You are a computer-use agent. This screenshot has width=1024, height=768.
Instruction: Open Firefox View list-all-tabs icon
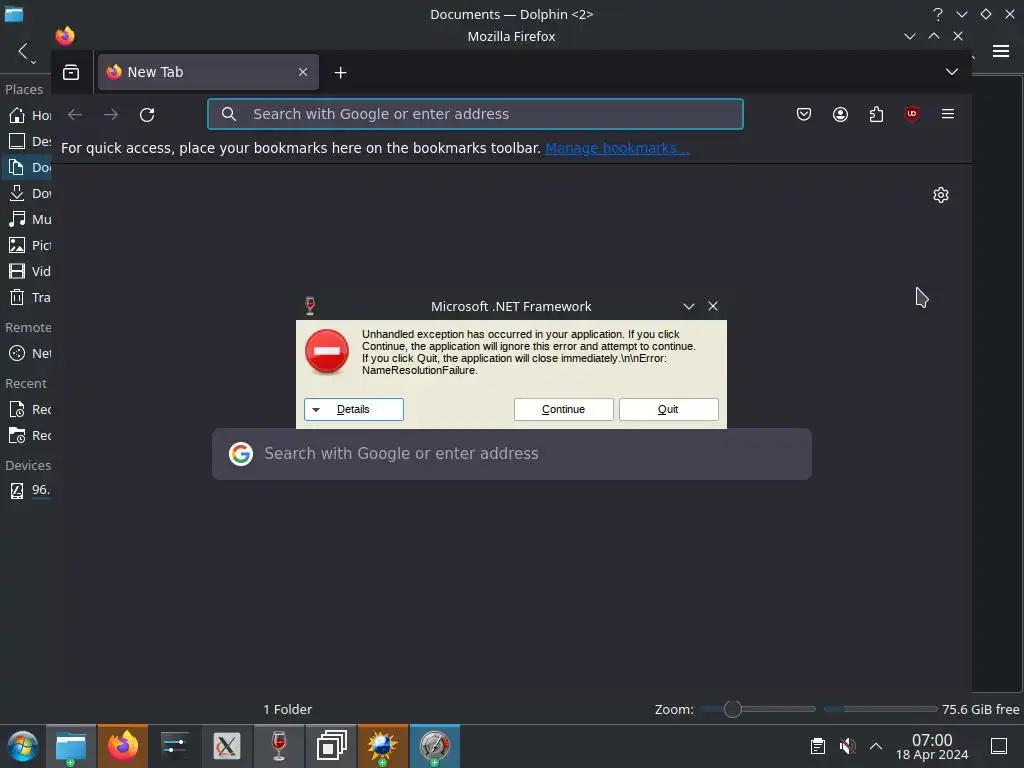click(x=71, y=72)
